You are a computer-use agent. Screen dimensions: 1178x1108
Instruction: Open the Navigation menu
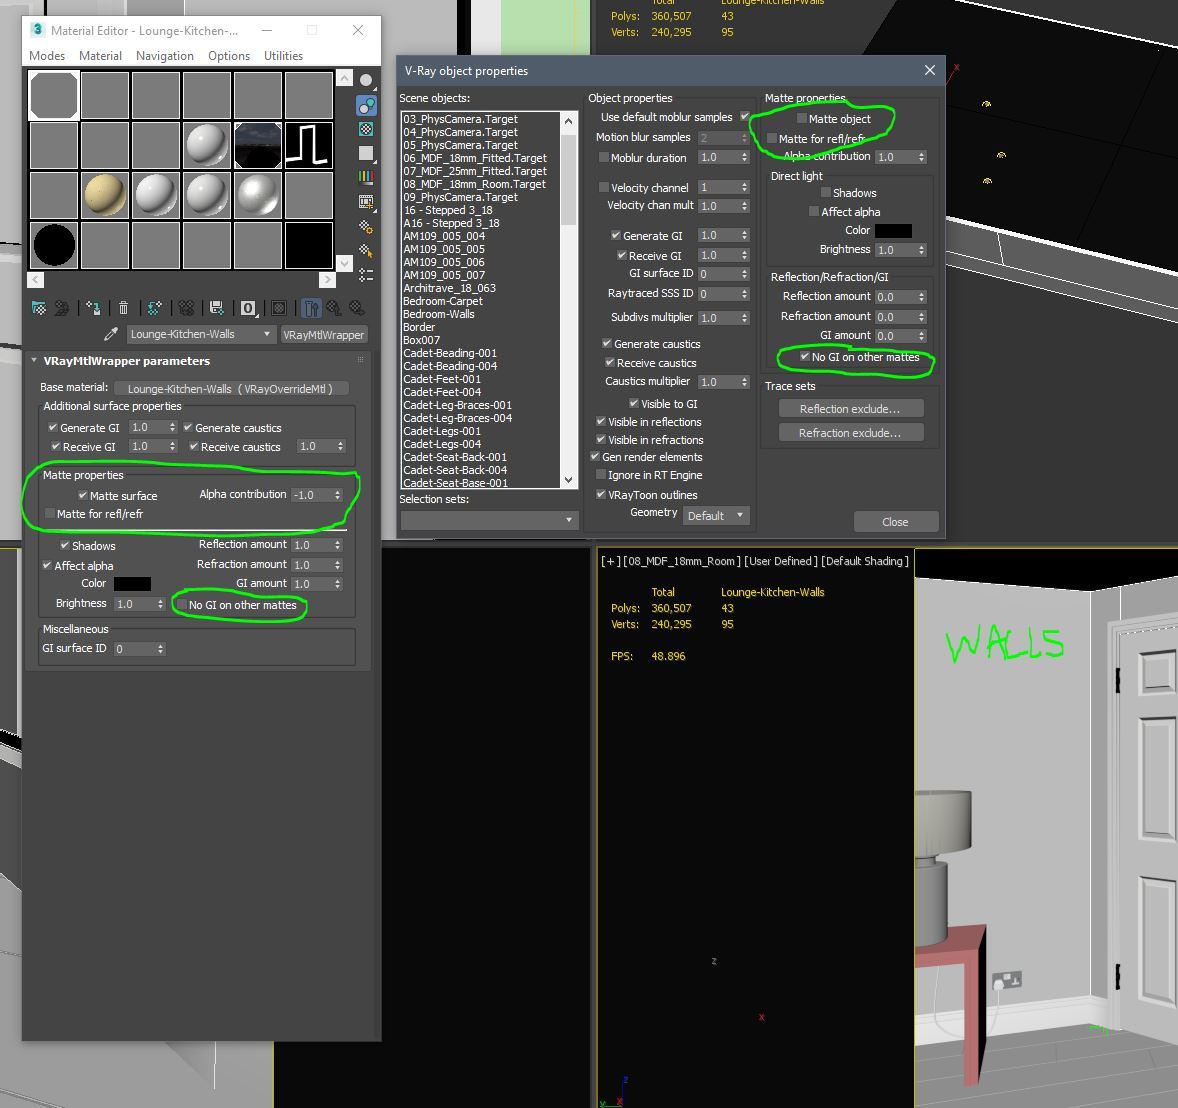click(x=165, y=56)
